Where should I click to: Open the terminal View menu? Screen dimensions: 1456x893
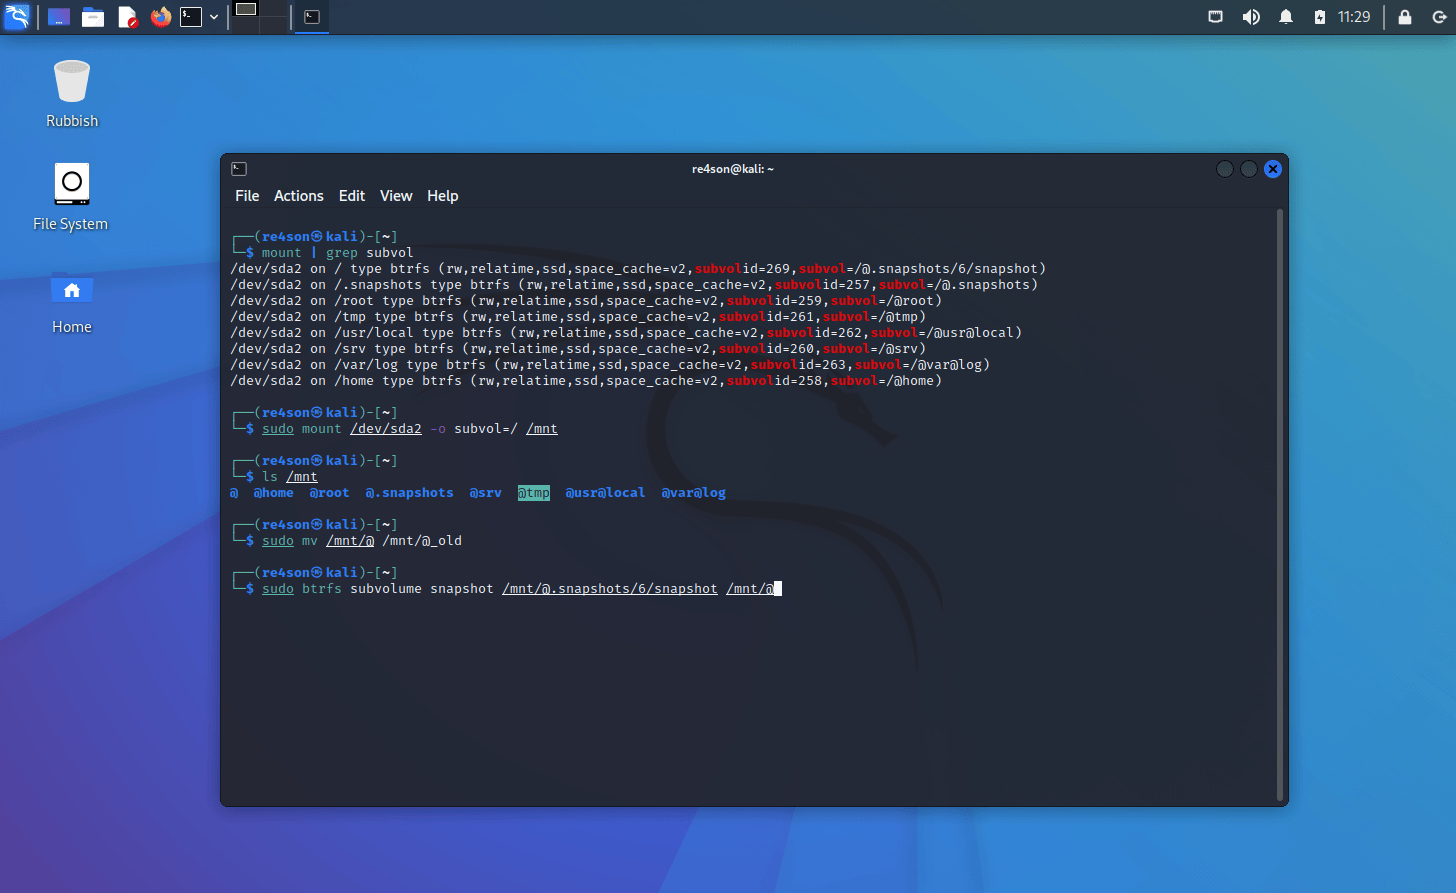pos(395,196)
